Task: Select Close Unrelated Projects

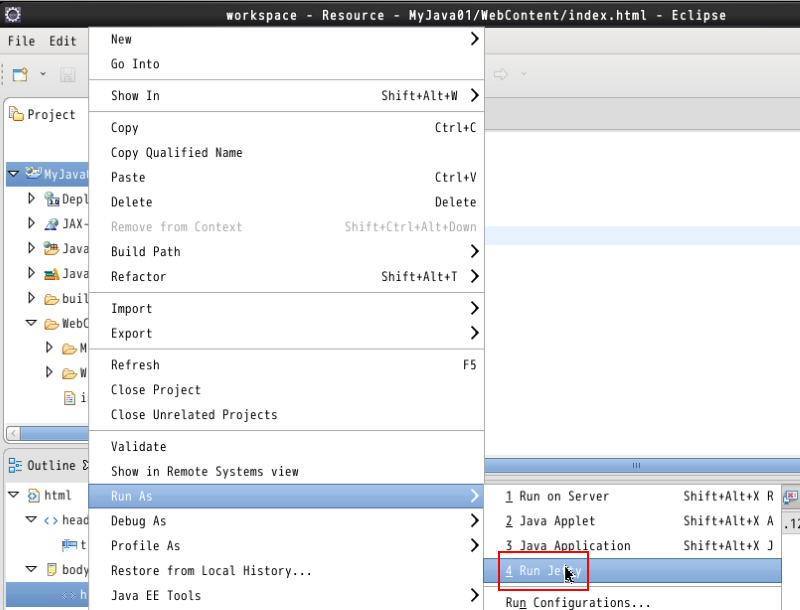Action: 286,414
